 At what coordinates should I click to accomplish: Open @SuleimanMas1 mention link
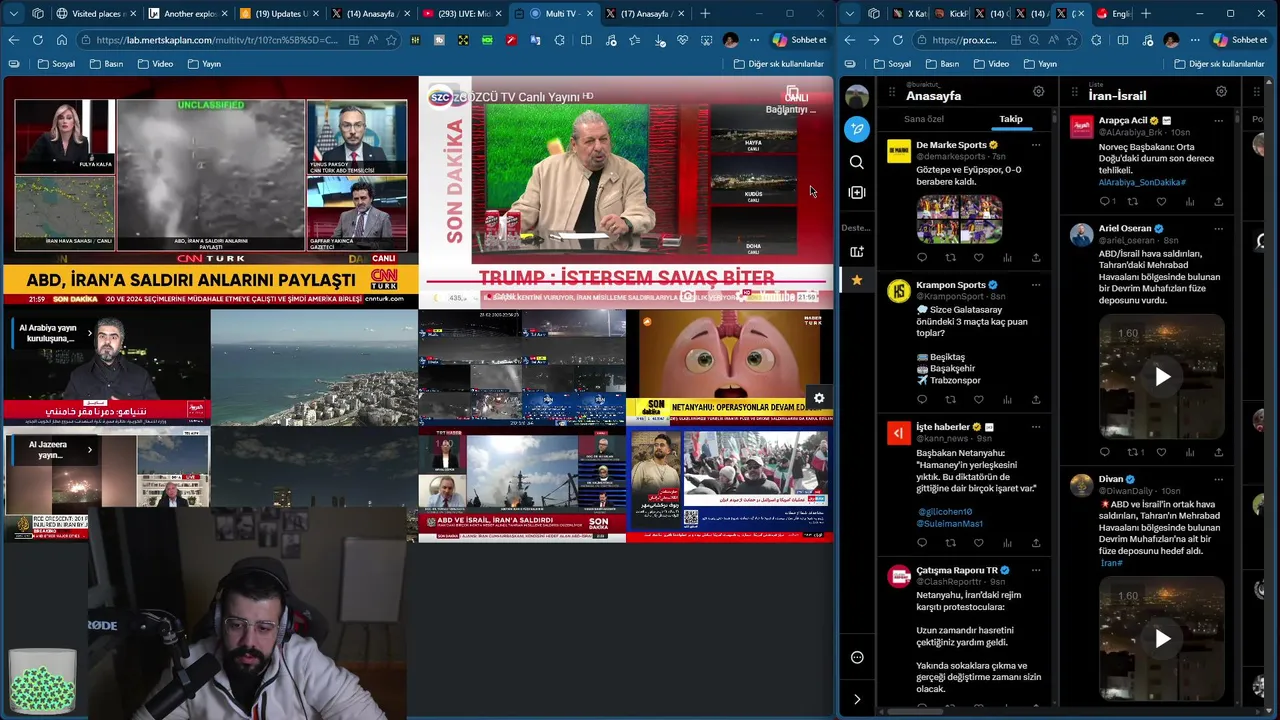pos(950,524)
